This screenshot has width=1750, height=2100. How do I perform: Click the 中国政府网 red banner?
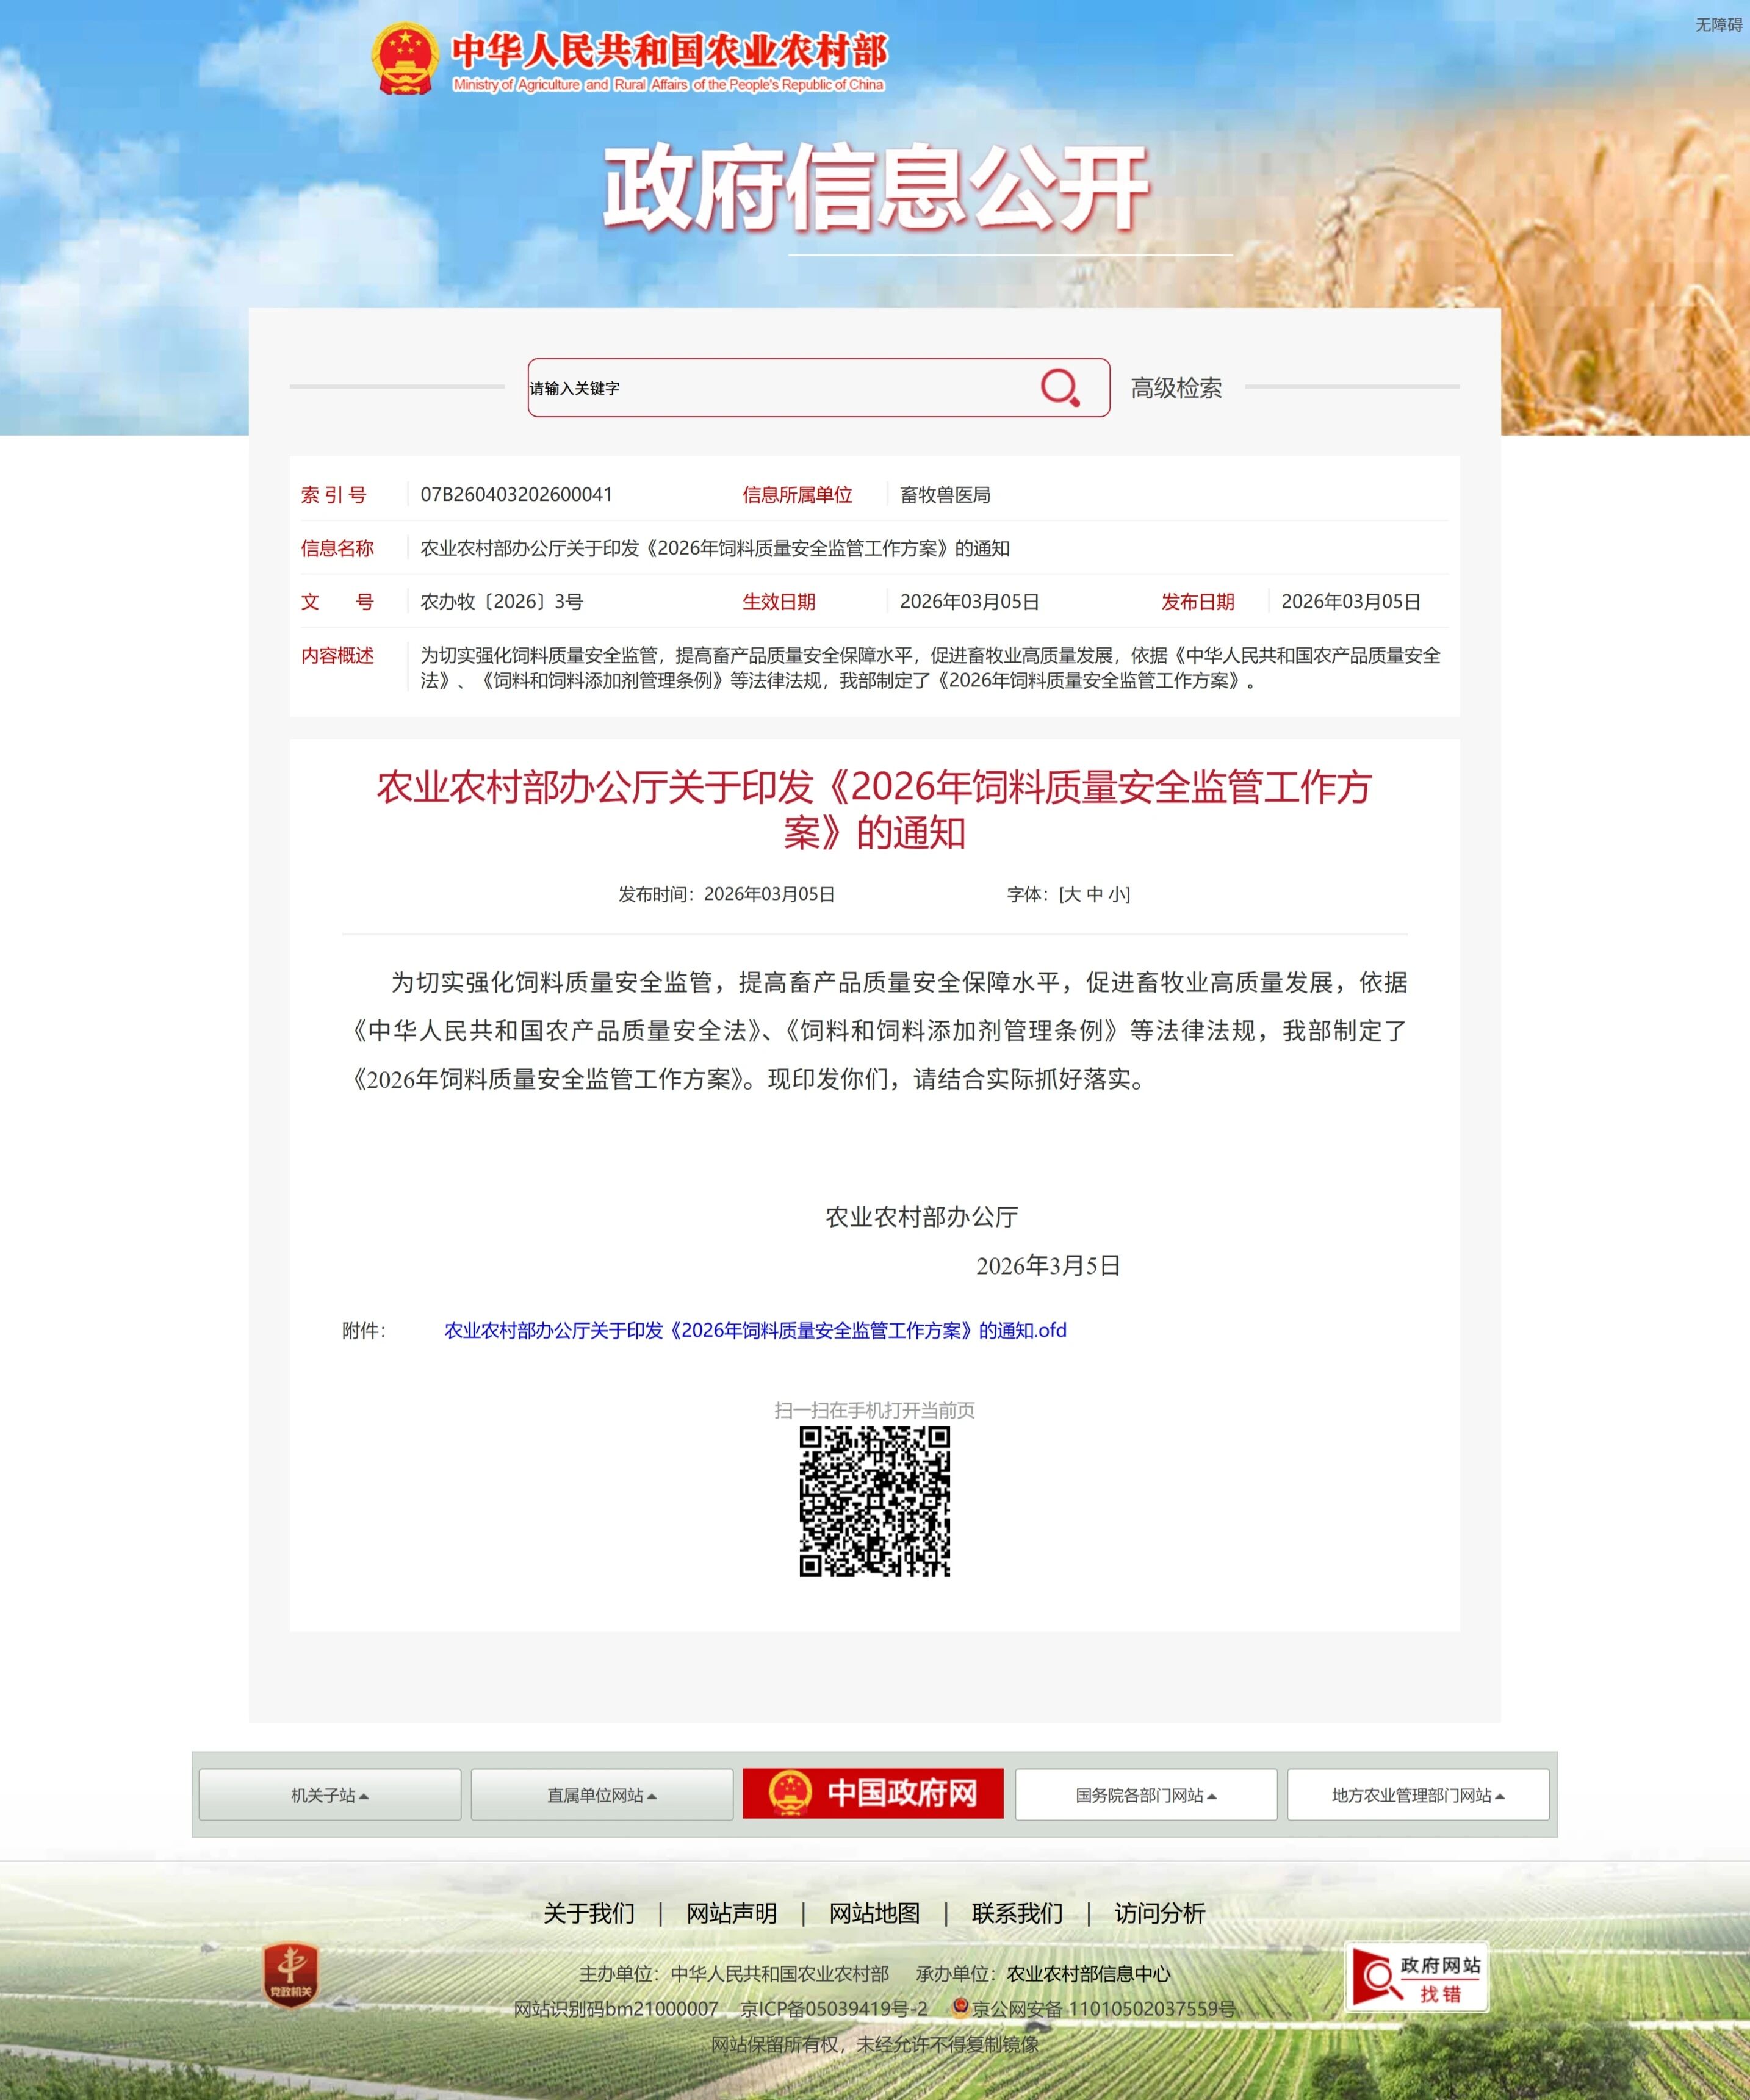pos(873,1793)
